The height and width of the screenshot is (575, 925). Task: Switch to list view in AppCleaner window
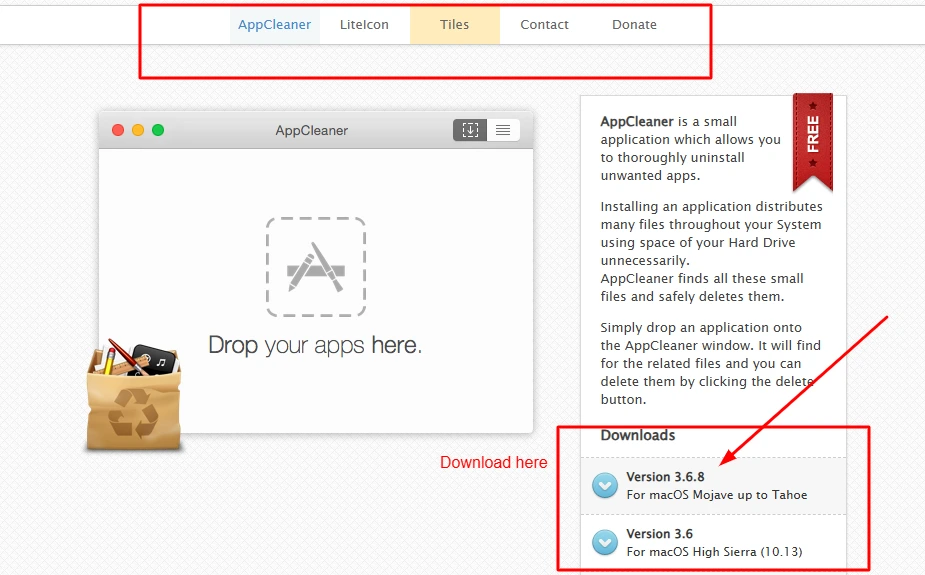[503, 130]
